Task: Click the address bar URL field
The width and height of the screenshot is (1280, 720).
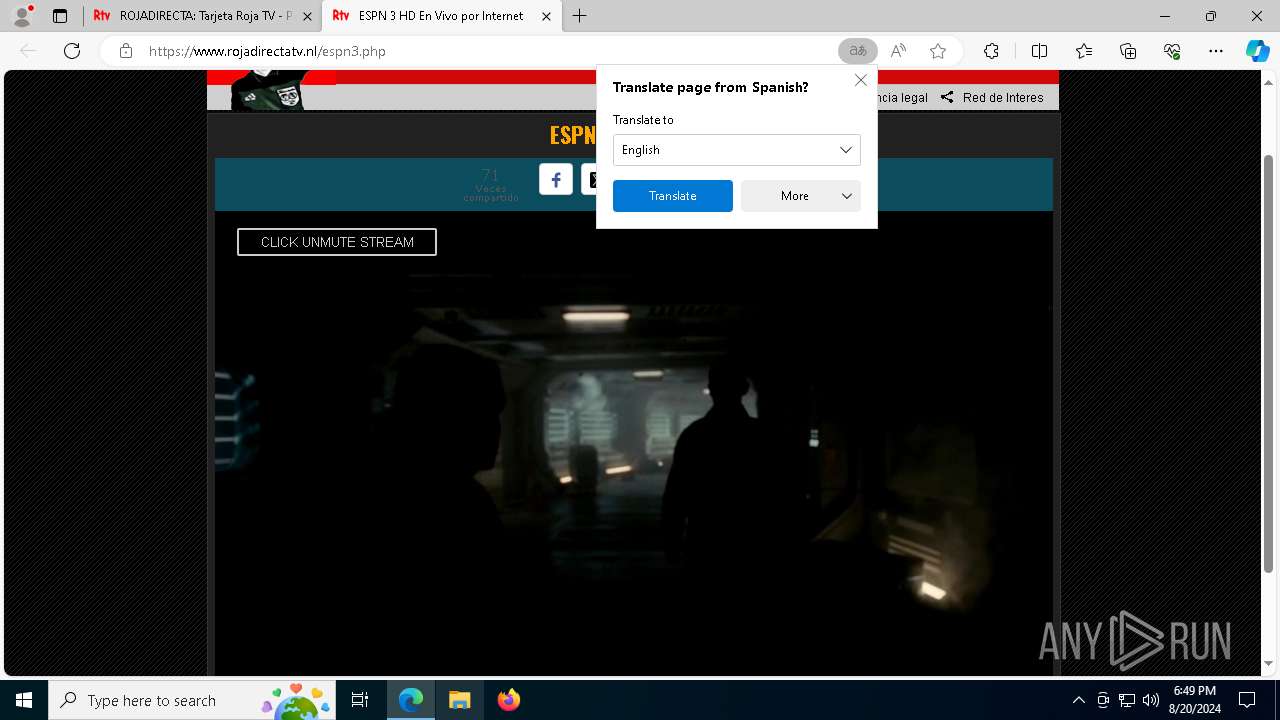Action: [480, 51]
